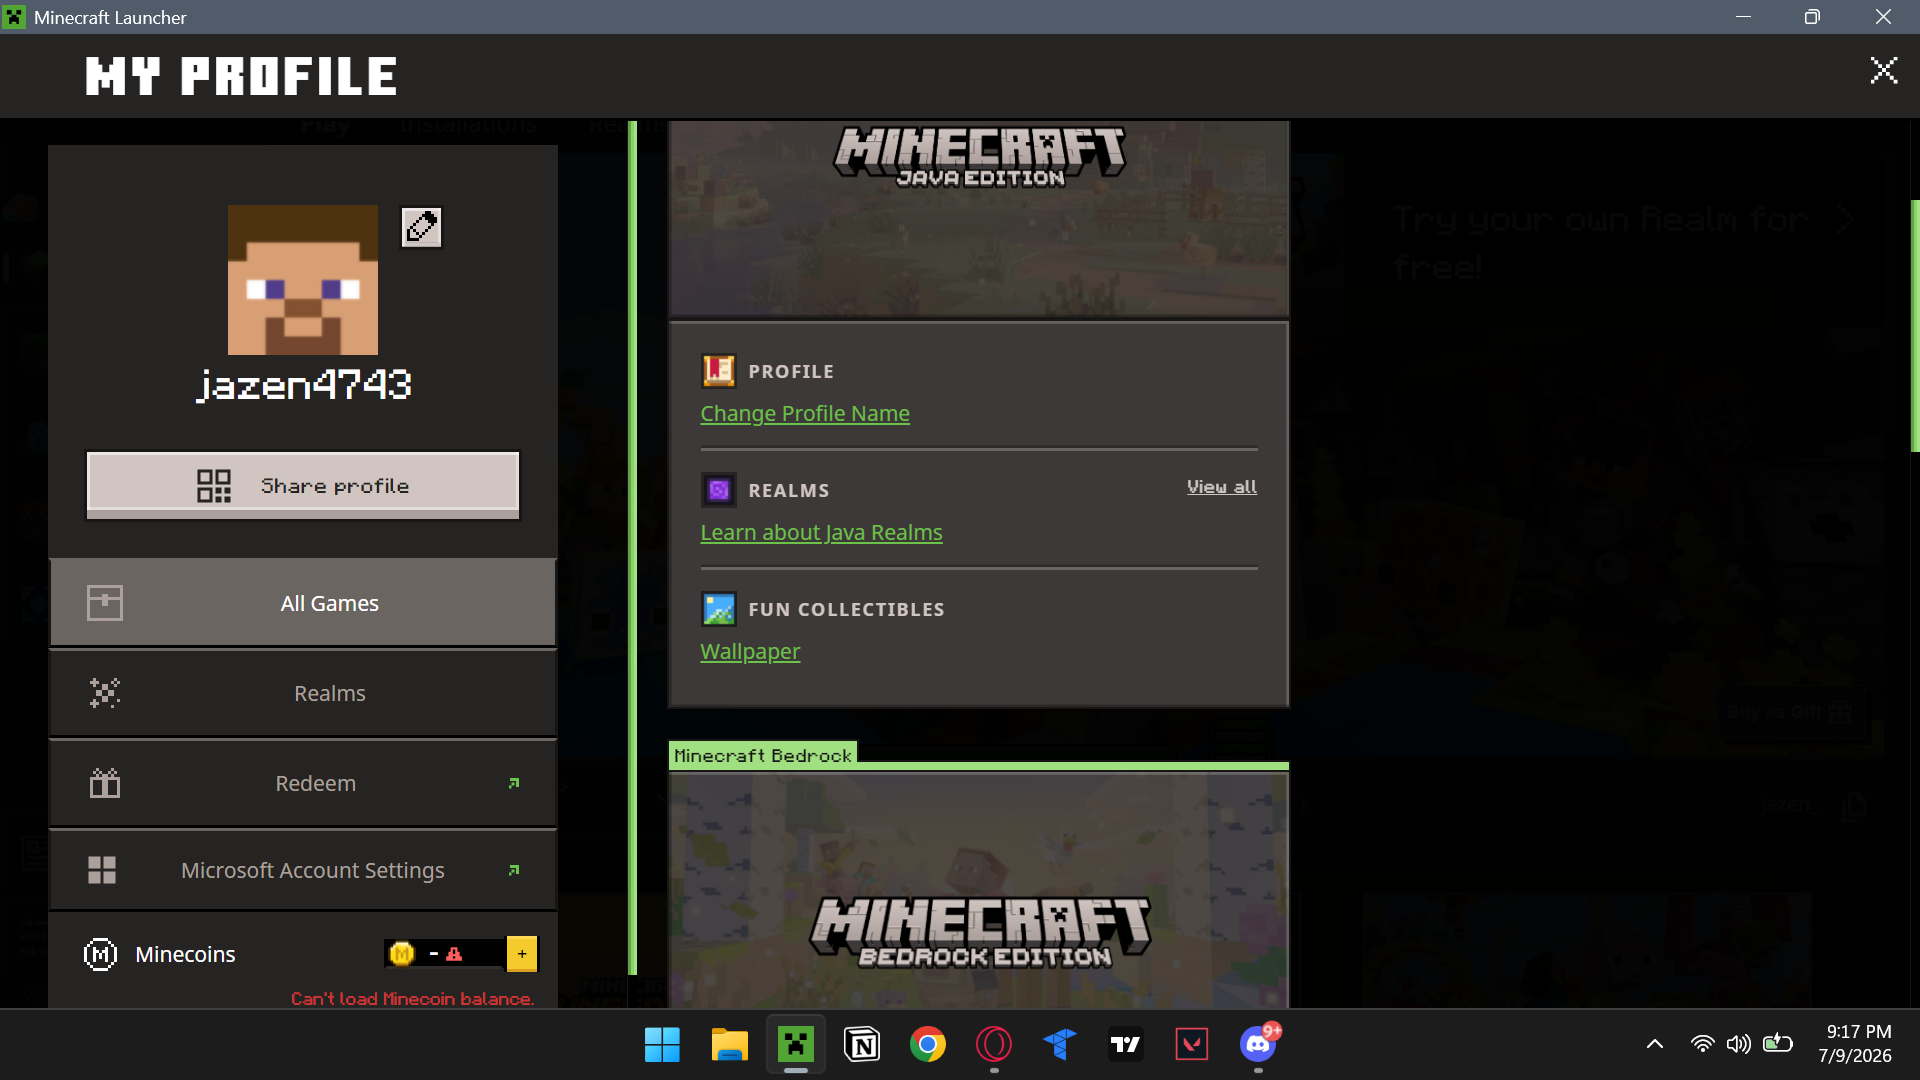Click the Change Profile Name link
Image resolution: width=1920 pixels, height=1080 pixels.
click(805, 413)
